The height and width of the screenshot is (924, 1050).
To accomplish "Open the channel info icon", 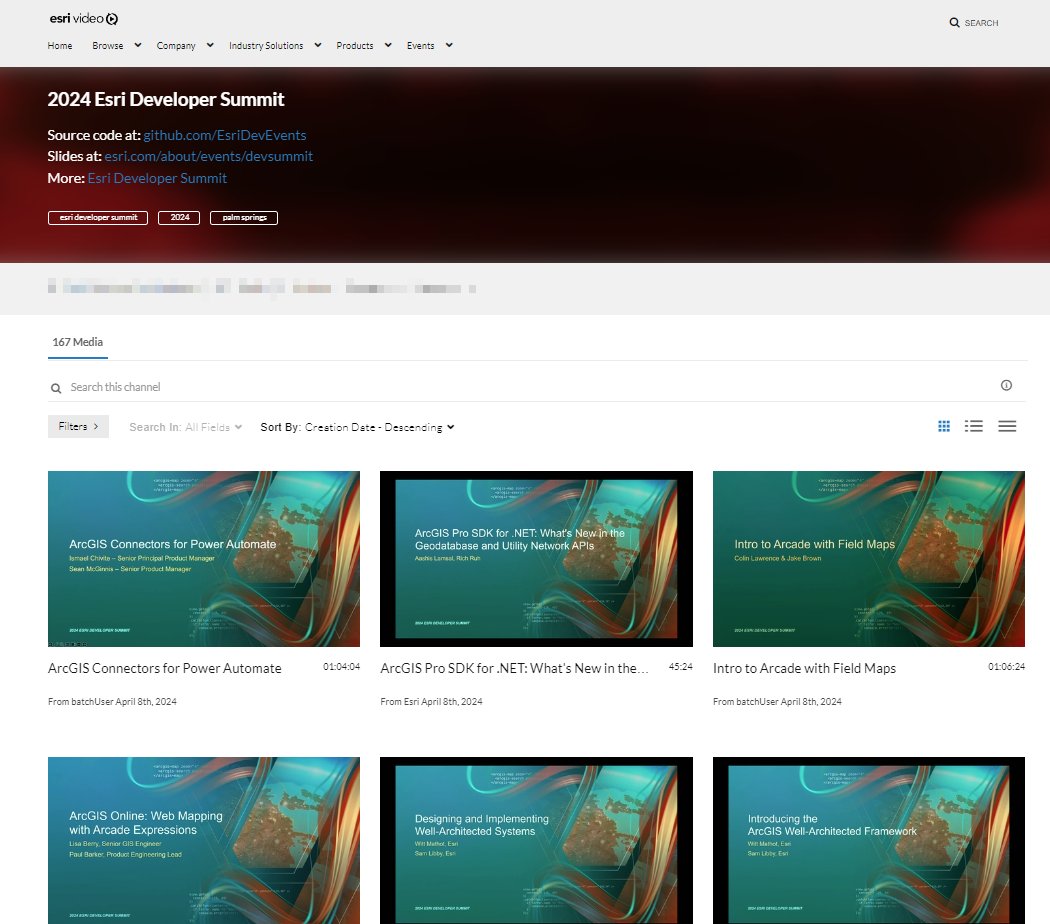I will [x=1006, y=384].
